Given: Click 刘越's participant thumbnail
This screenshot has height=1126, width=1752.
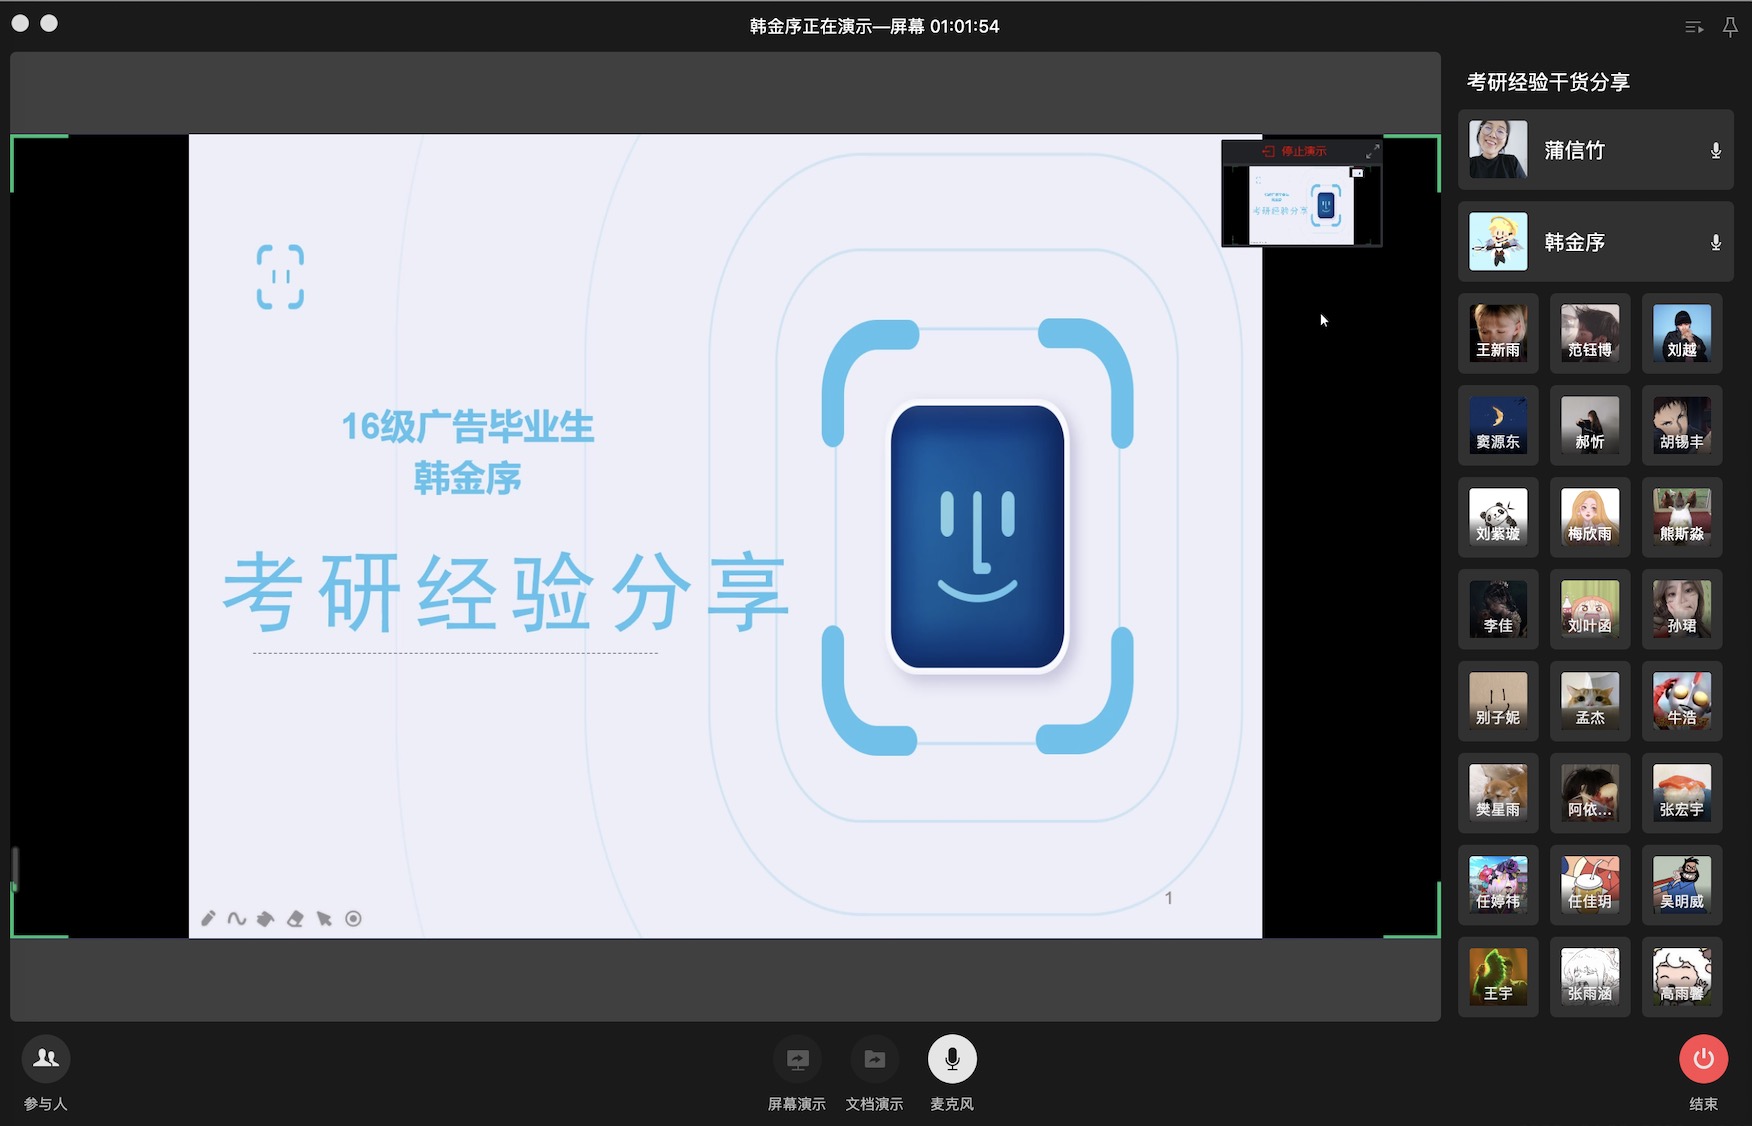Looking at the screenshot, I should (1681, 333).
